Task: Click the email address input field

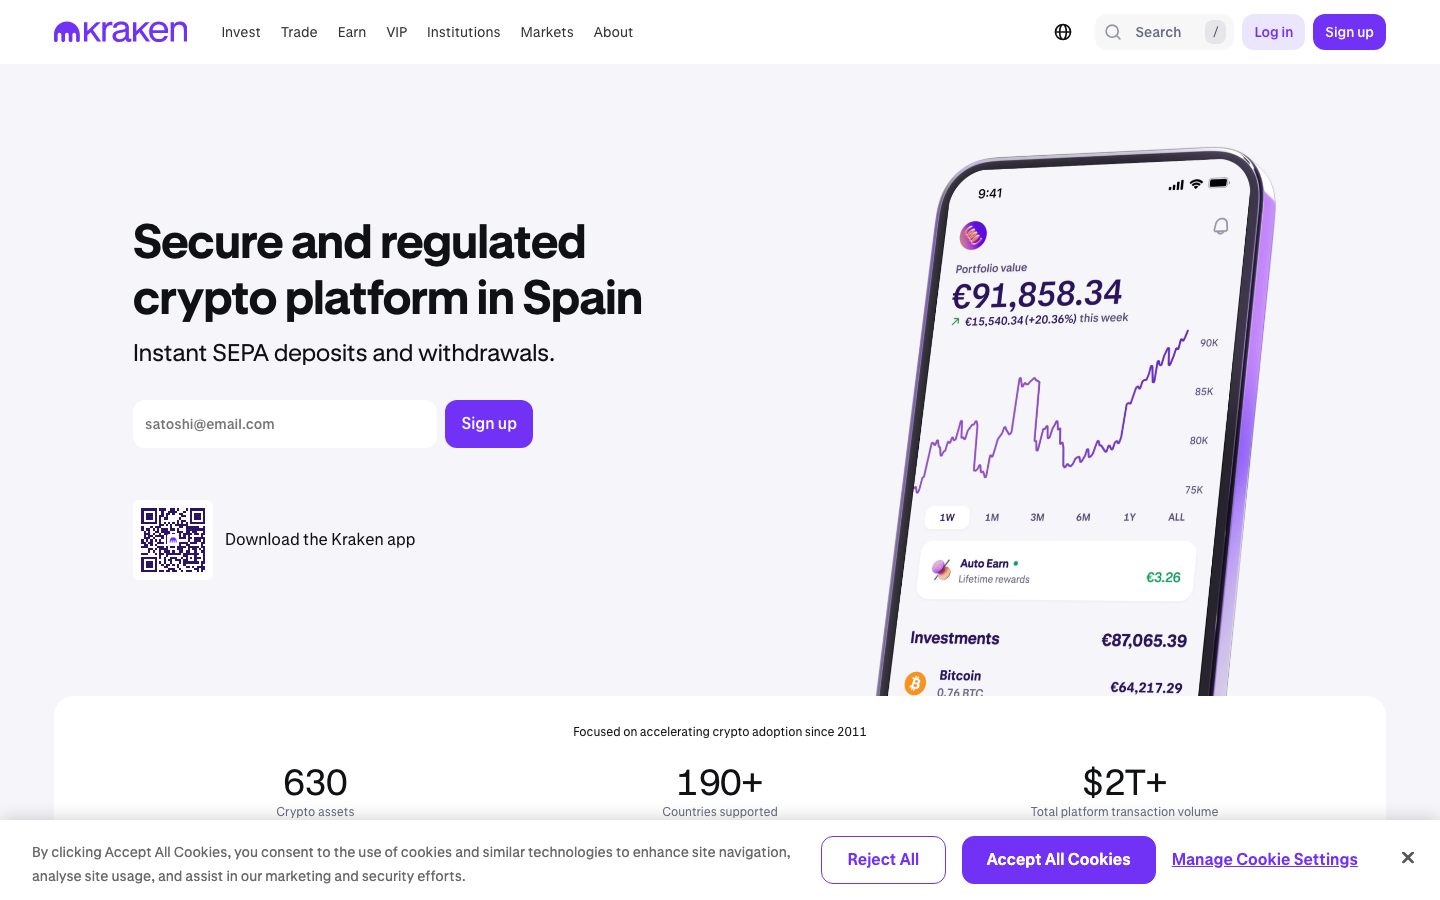Action: 284,423
